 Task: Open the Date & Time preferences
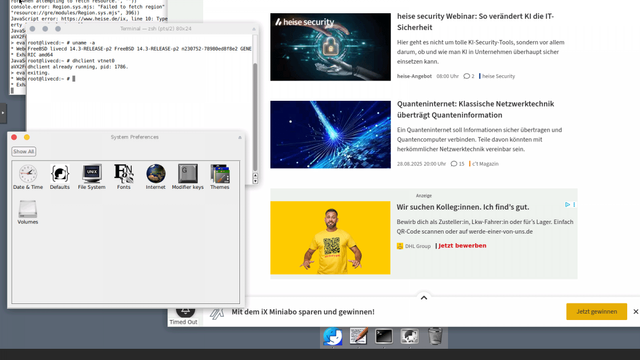[x=28, y=177]
